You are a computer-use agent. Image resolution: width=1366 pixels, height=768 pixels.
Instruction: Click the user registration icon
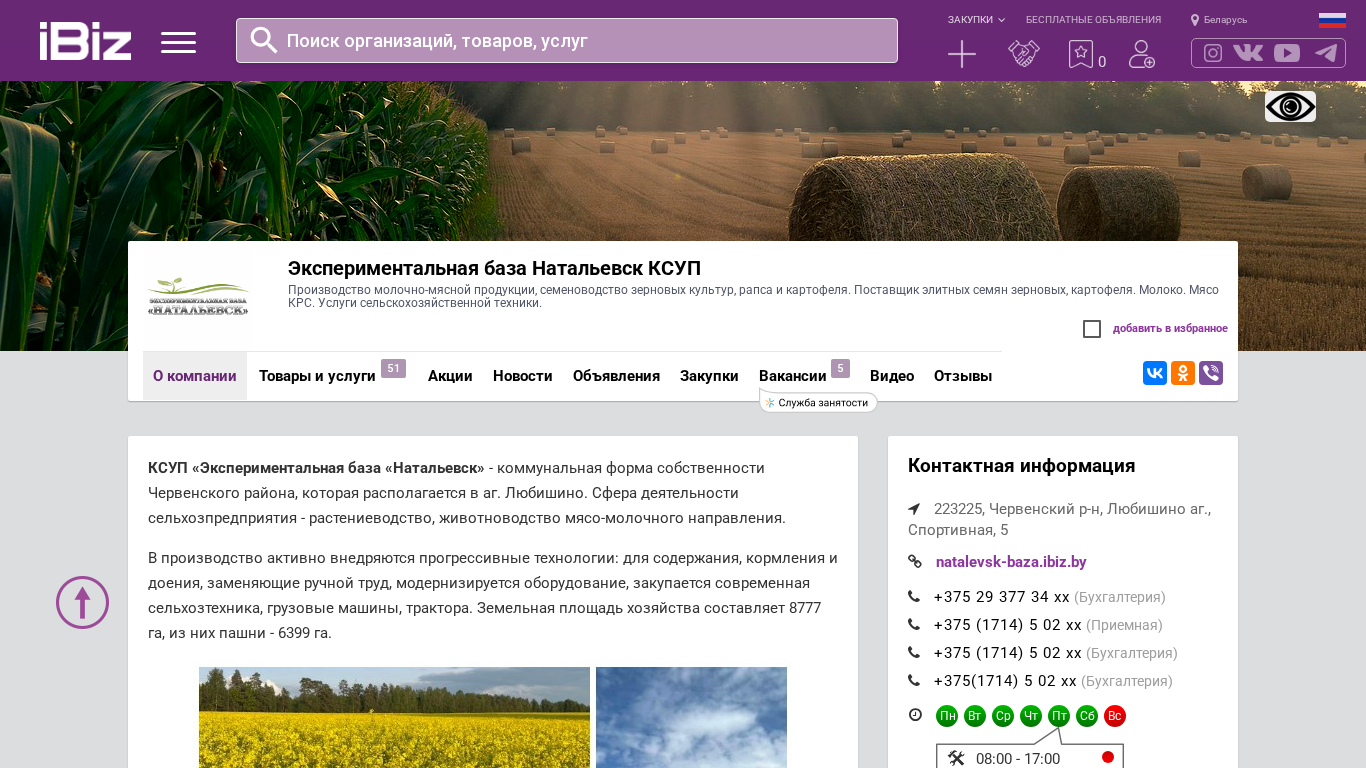coord(1142,54)
